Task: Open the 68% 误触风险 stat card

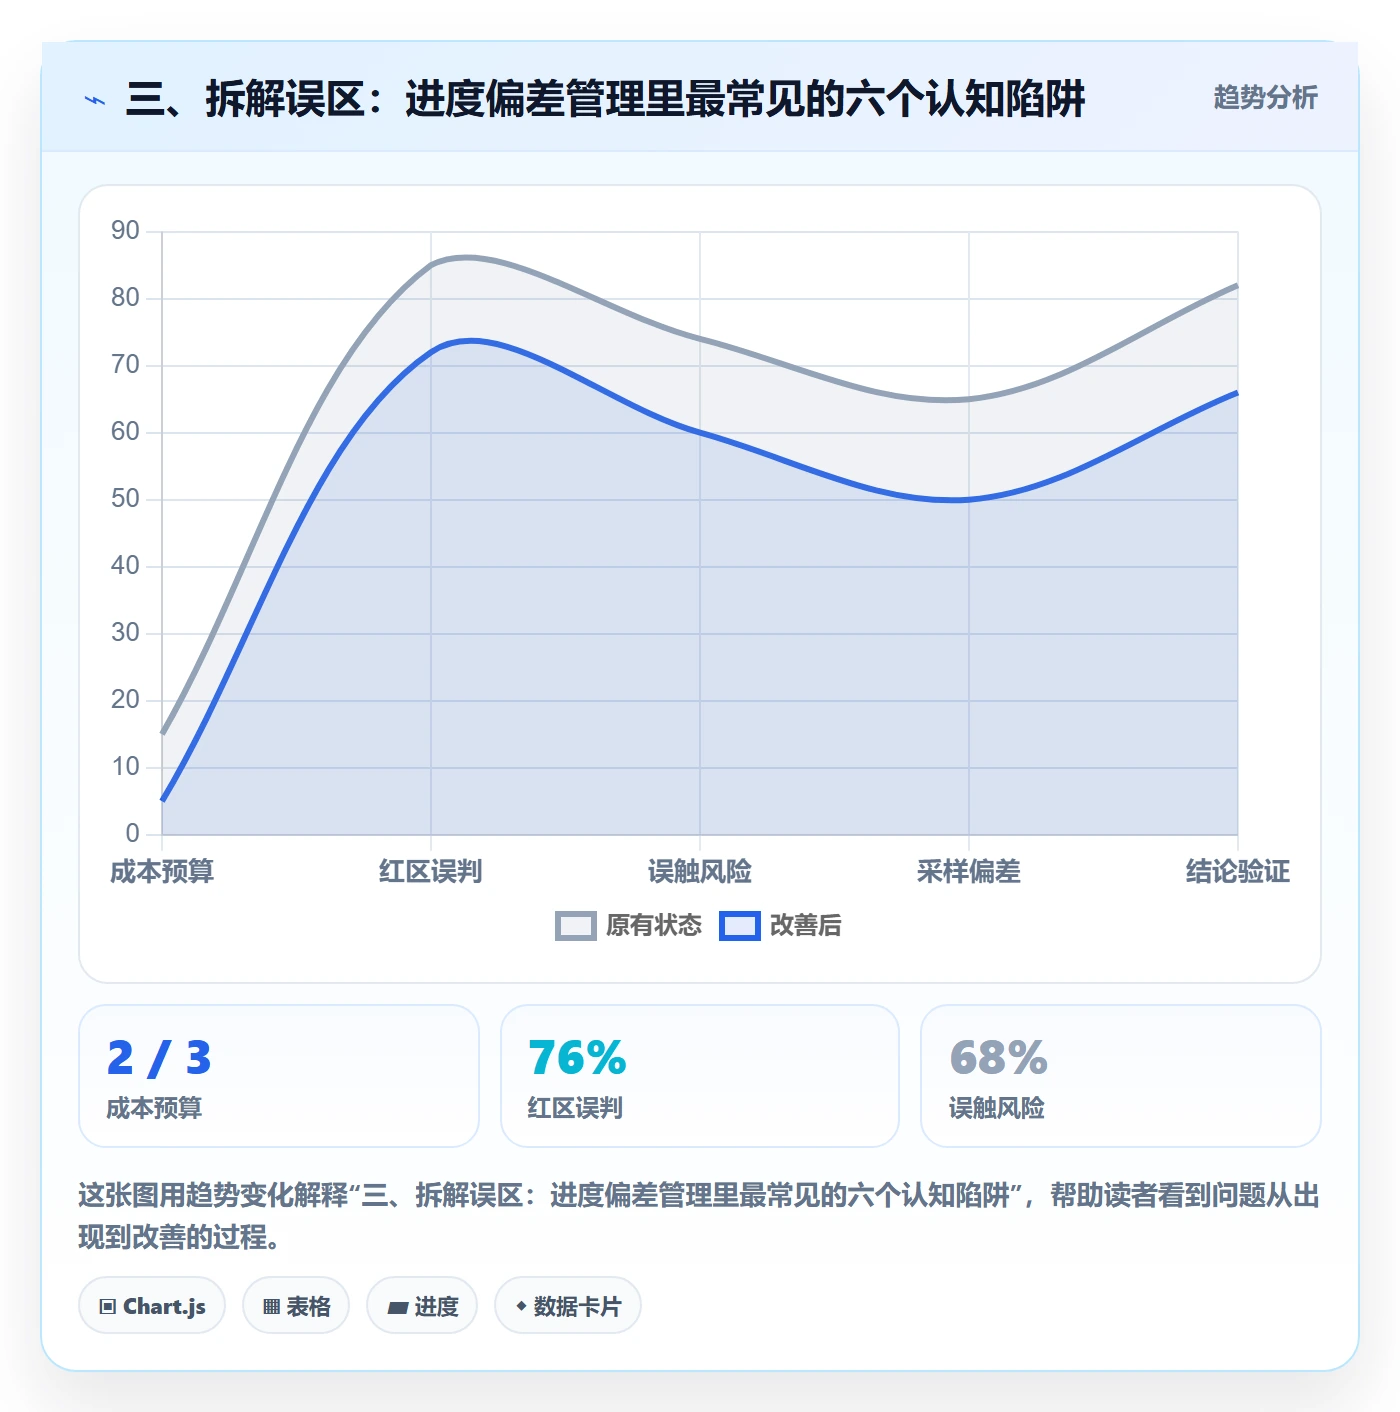Action: tap(1121, 1076)
